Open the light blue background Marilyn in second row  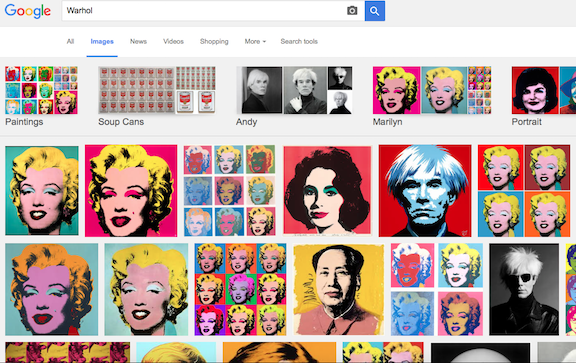pyautogui.click(x=146, y=289)
